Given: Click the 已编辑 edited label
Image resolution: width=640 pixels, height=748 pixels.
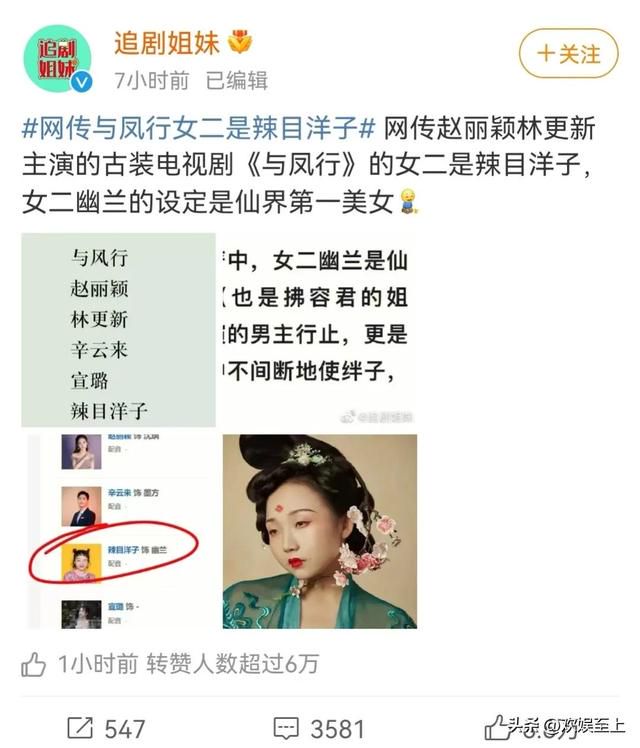Looking at the screenshot, I should tap(237, 81).
